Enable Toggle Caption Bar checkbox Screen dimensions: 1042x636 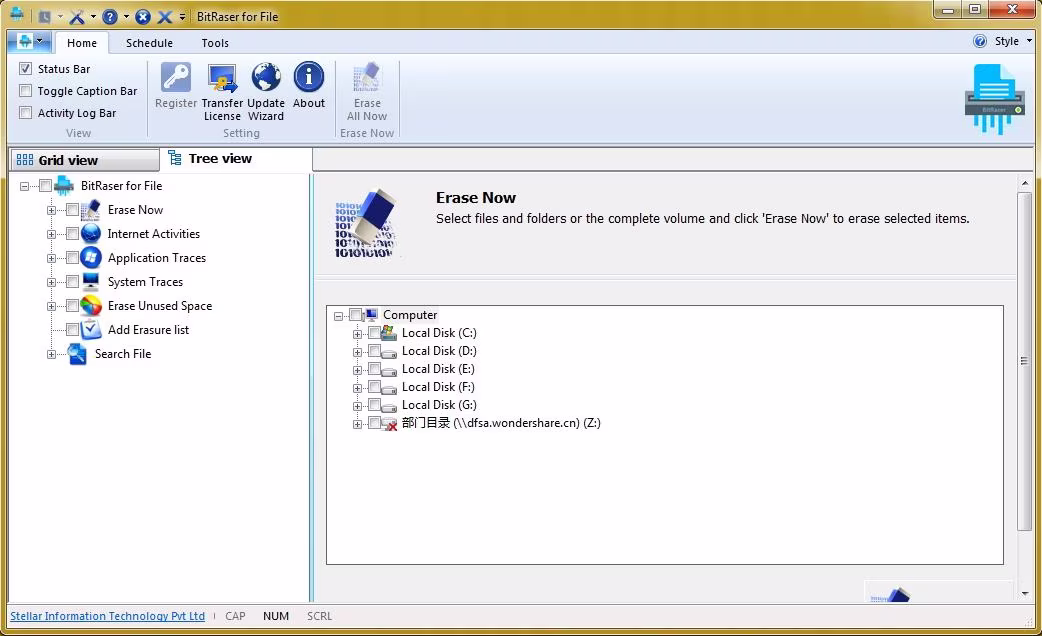[x=25, y=90]
